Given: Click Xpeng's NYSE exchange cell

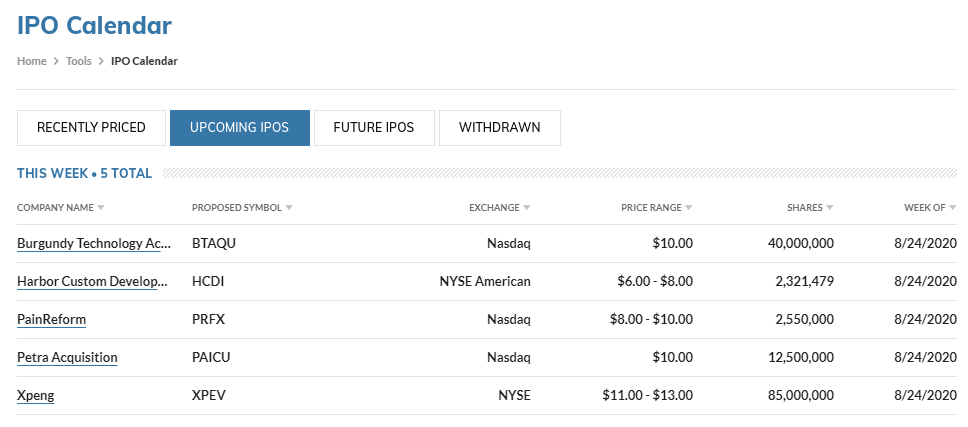Looking at the screenshot, I should 514,396.
